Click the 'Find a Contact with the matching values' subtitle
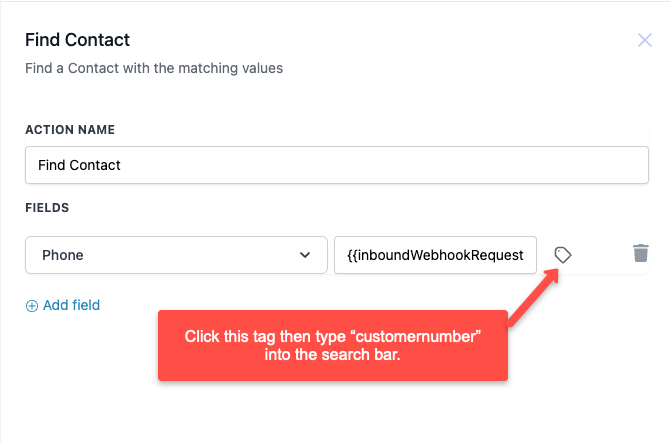 click(x=154, y=68)
